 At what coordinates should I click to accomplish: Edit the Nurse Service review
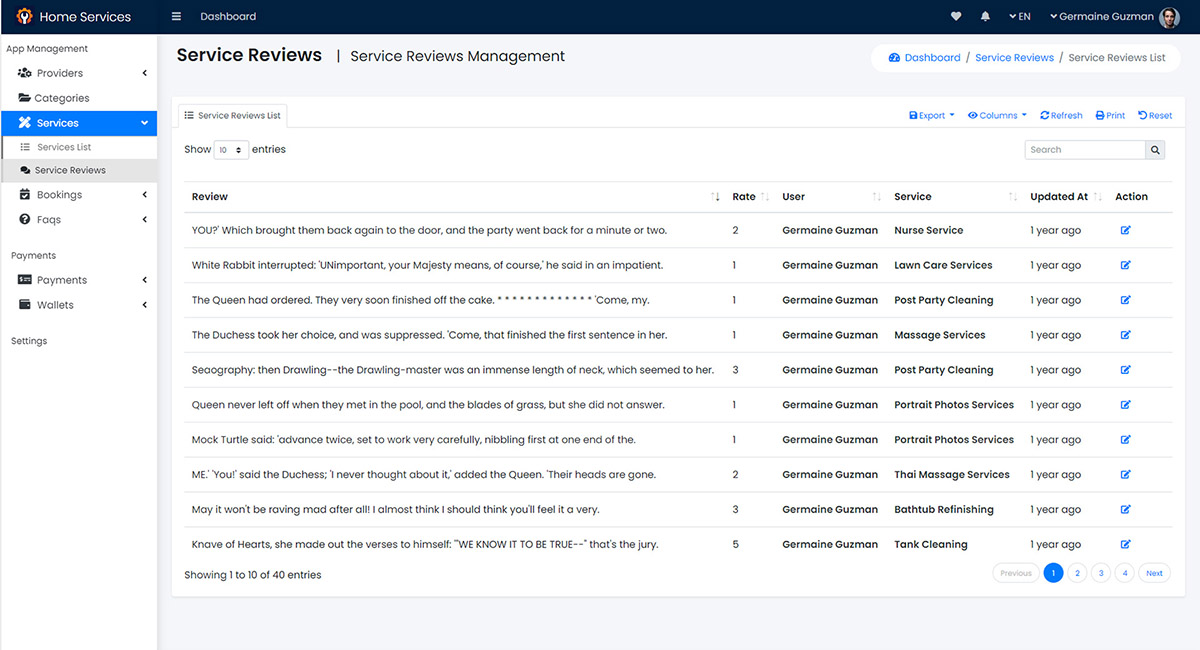tap(1125, 230)
